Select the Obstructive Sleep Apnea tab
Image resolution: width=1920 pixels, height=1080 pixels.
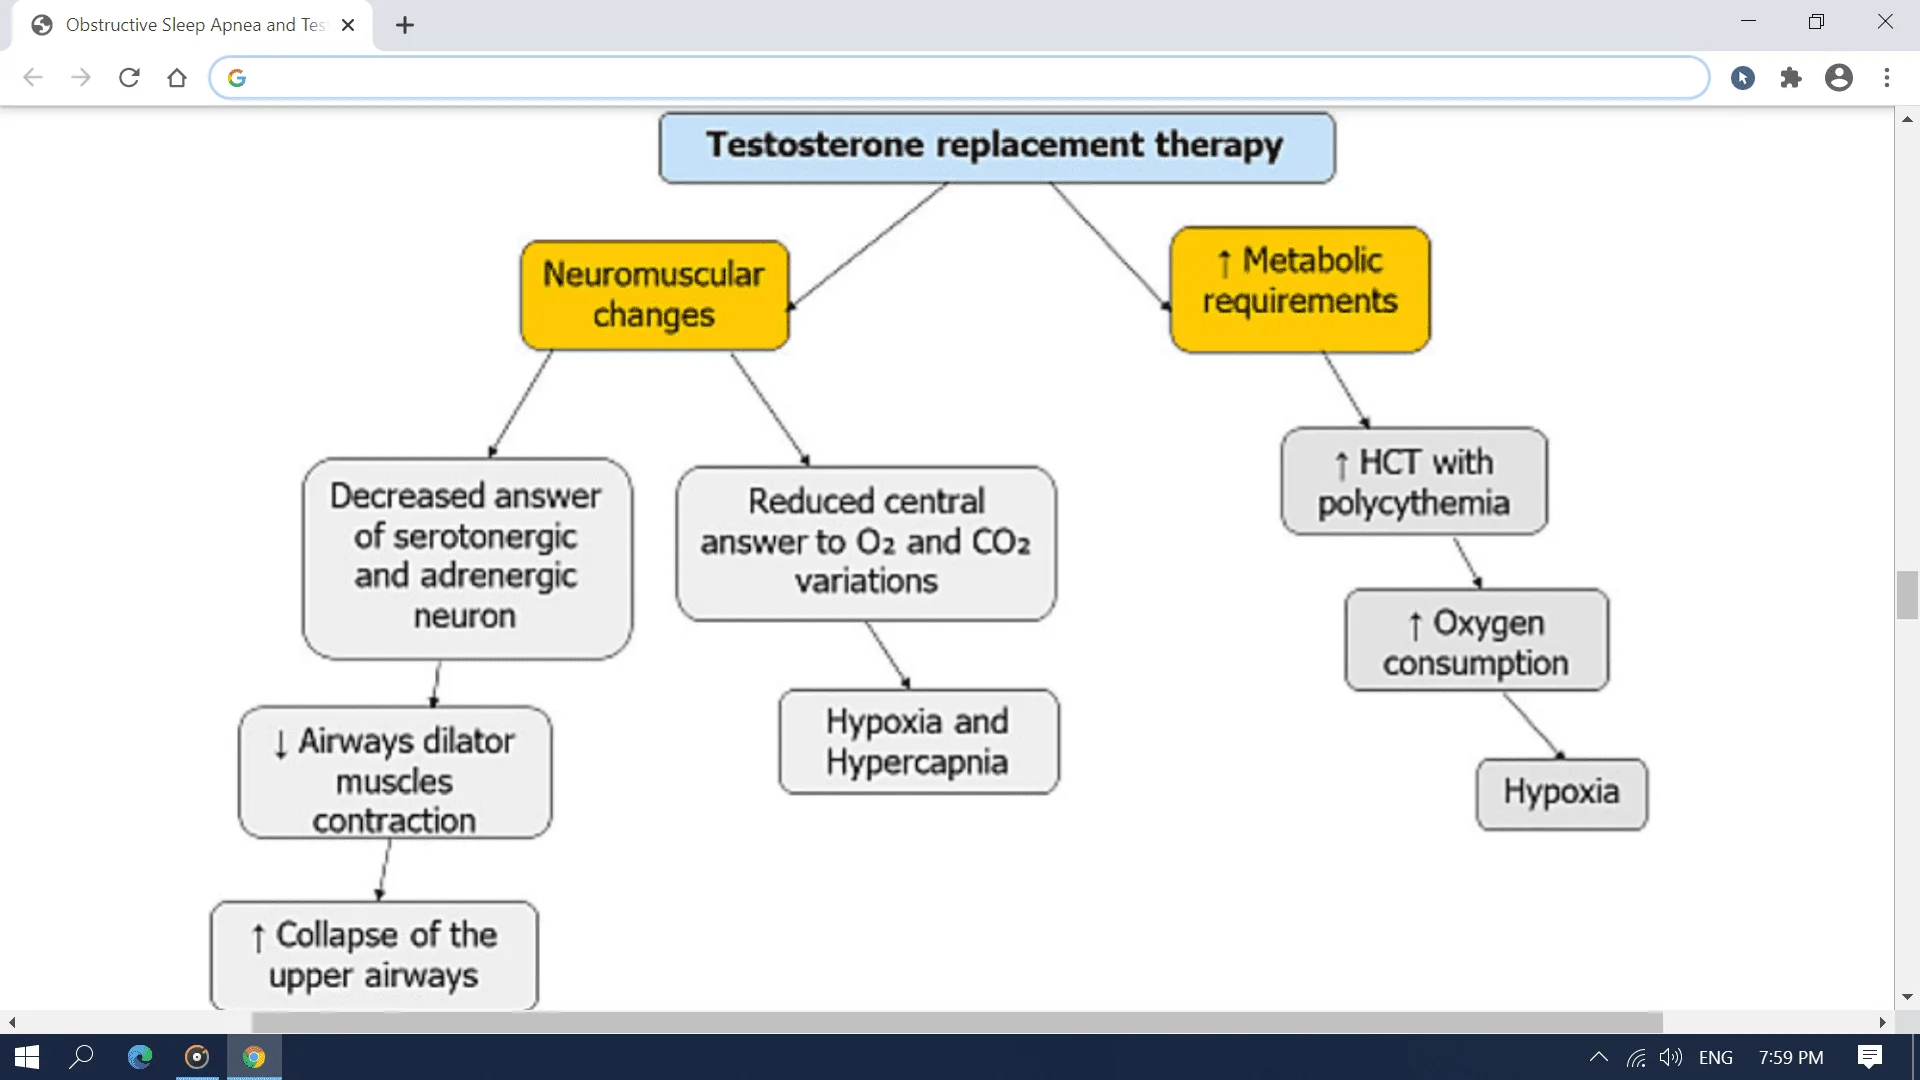[193, 26]
